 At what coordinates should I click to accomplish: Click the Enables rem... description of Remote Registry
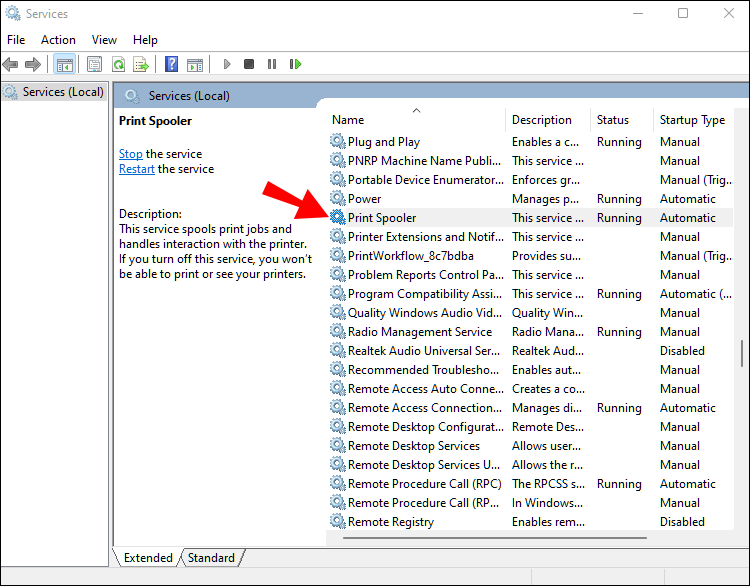[x=548, y=521]
